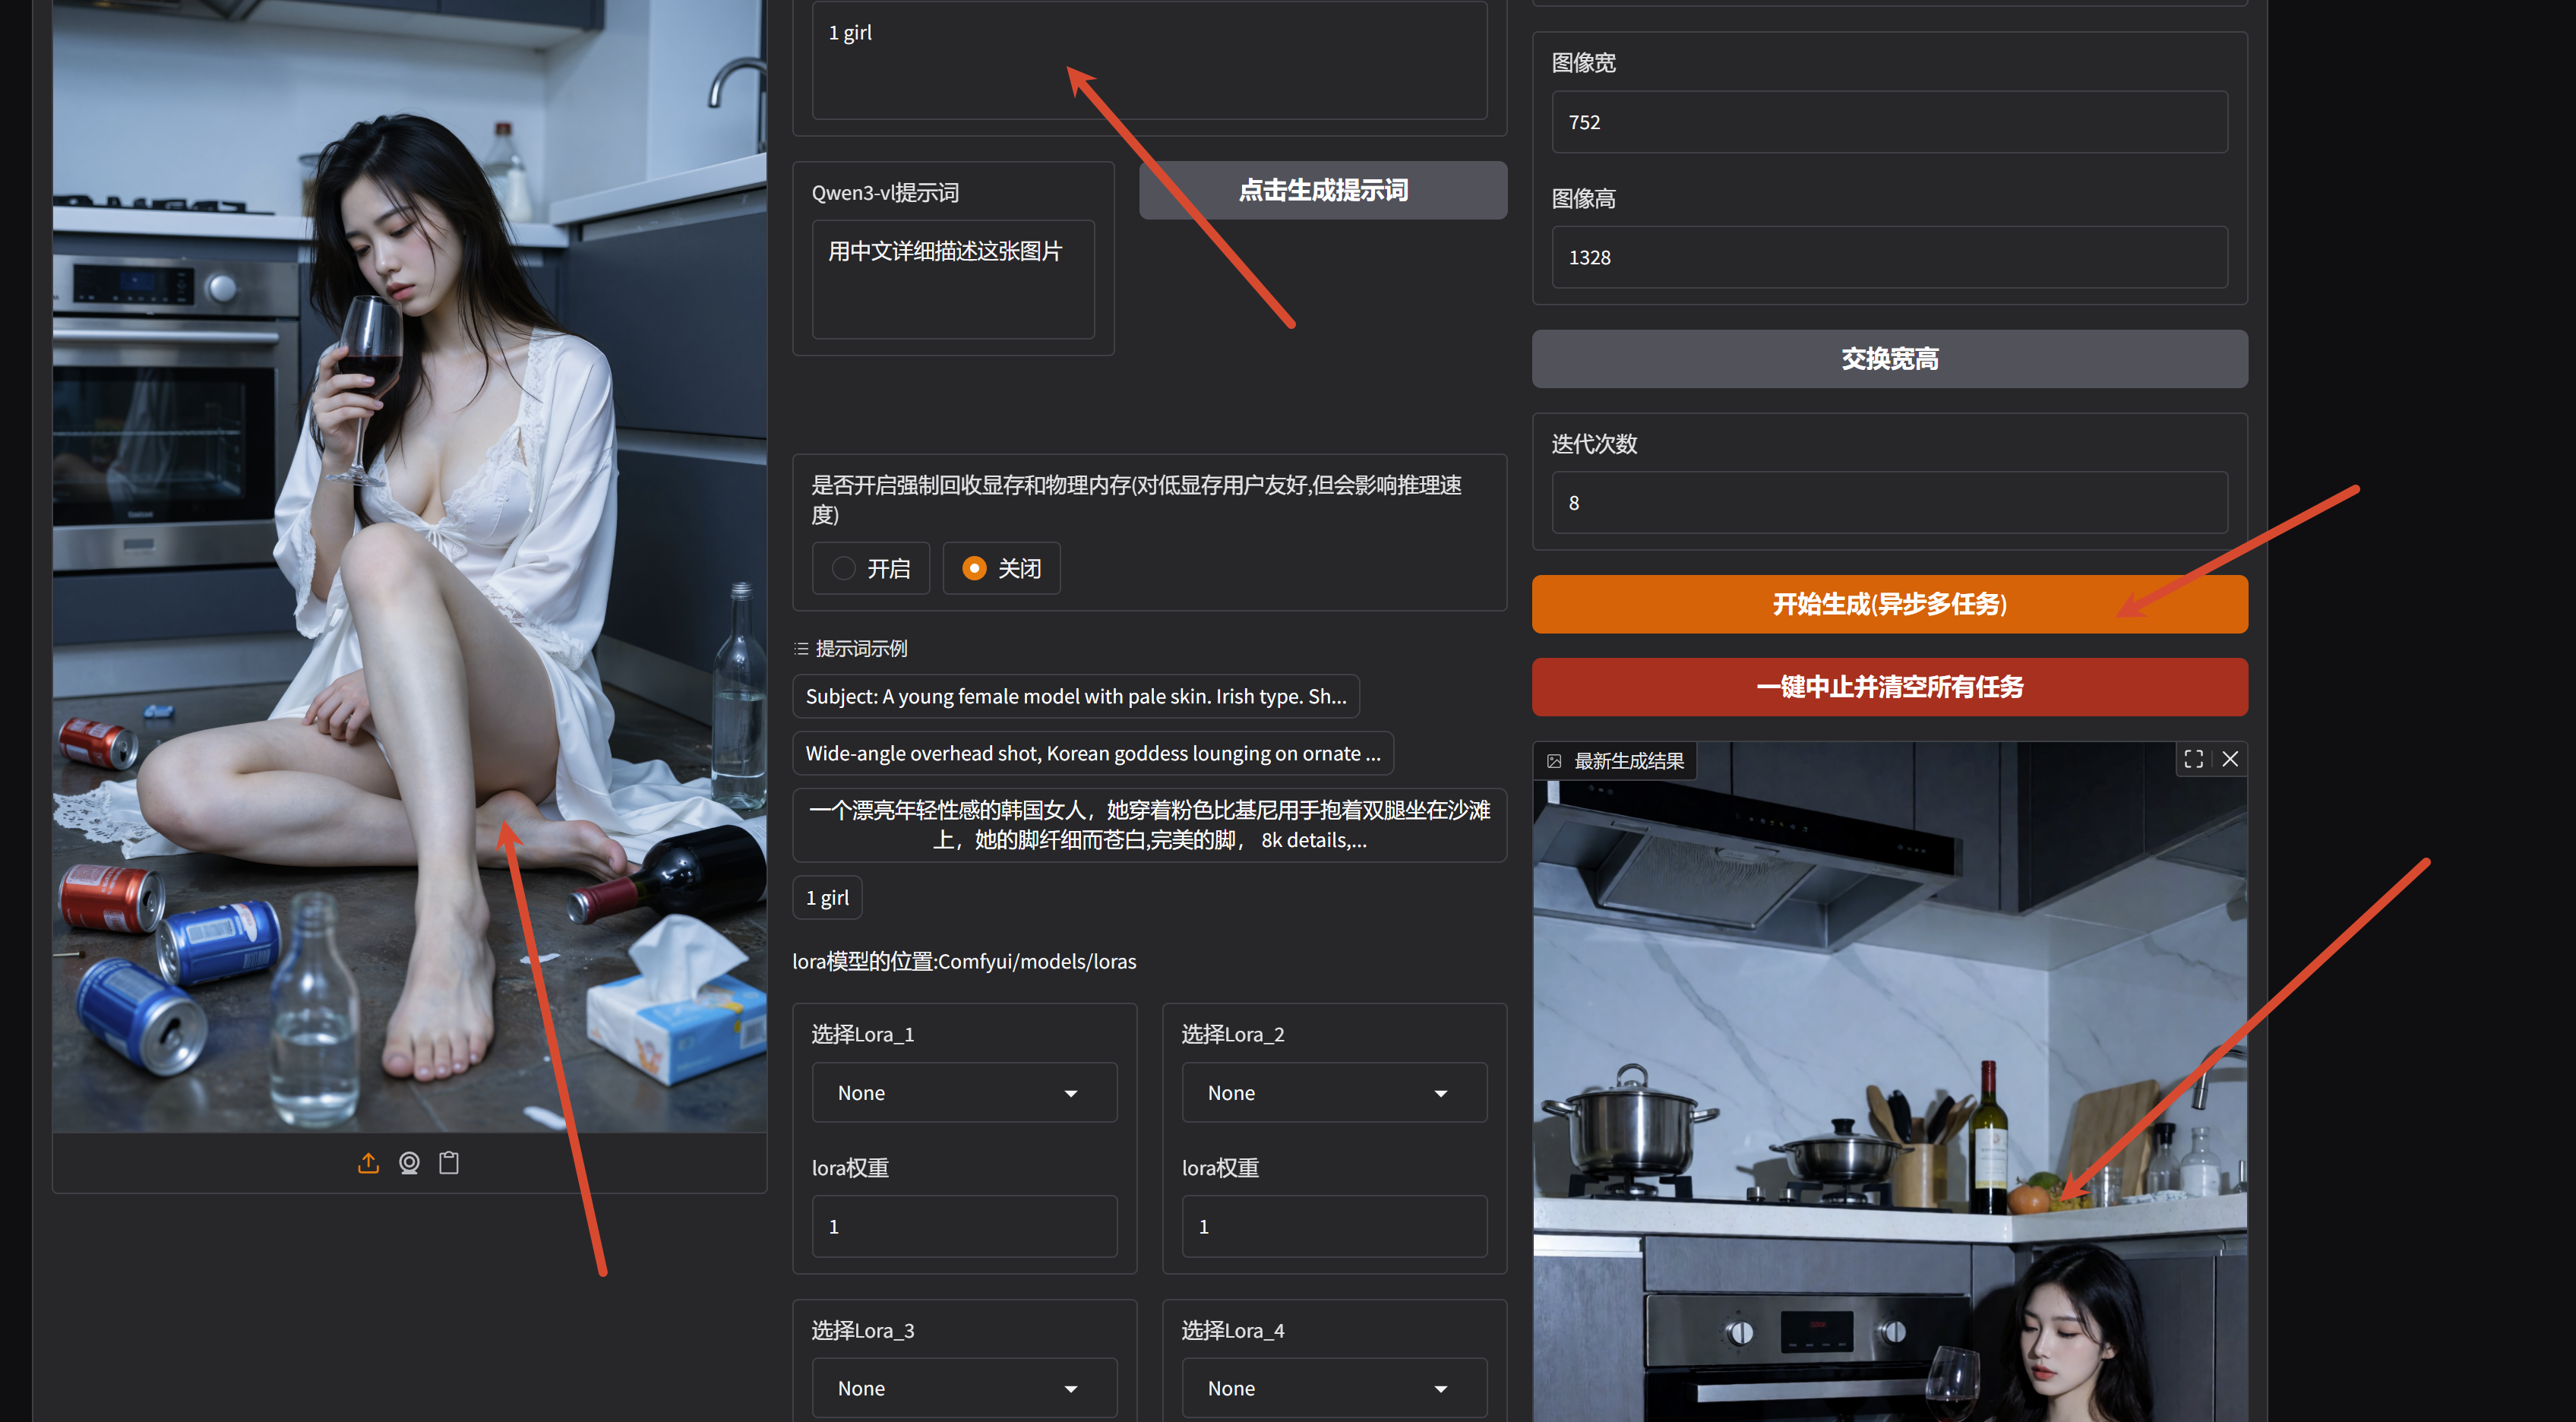Screen dimensions: 2576x1422
Task: Click the upload image icon below the photo
Action: click(368, 1163)
